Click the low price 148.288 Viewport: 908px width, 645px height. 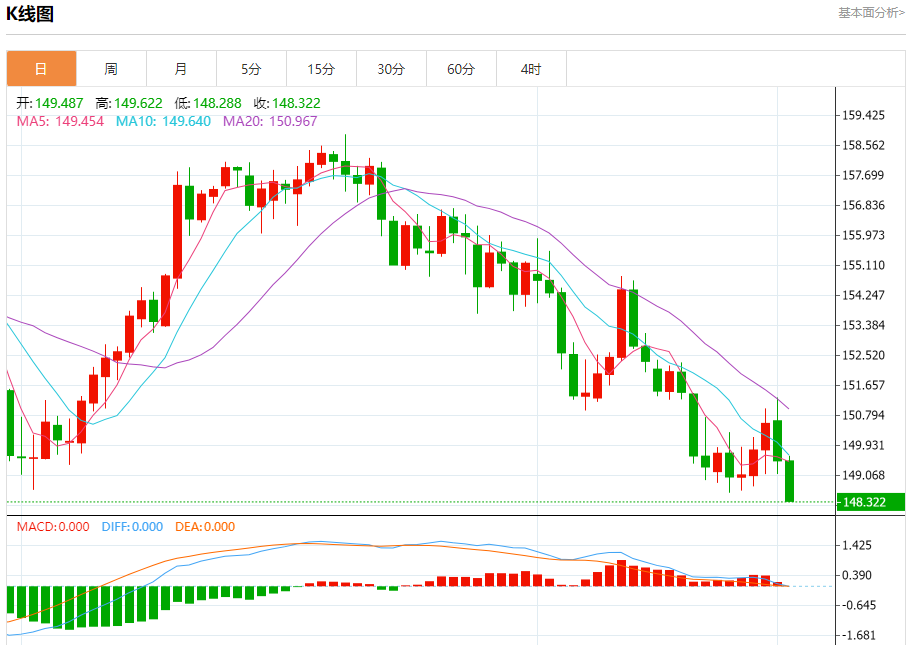(217, 103)
